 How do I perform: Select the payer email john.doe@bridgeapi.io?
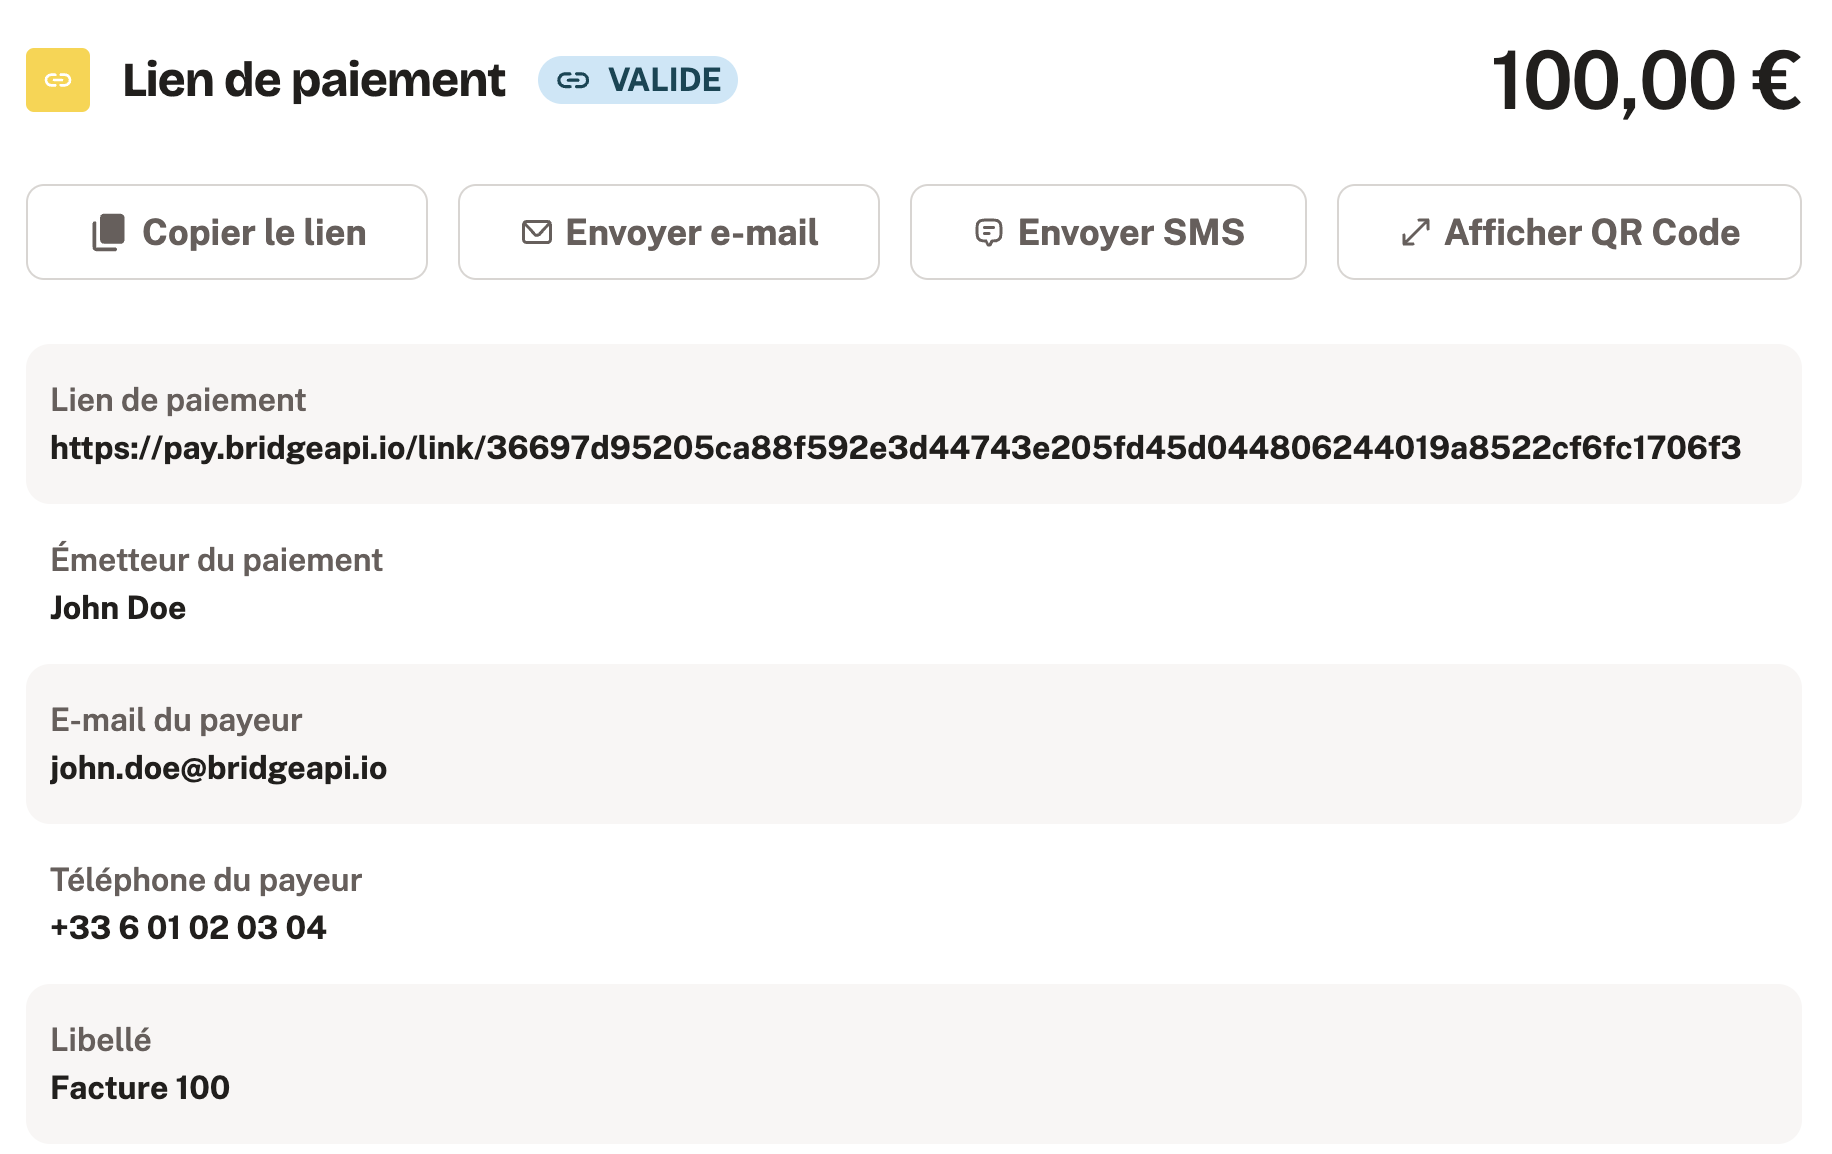[219, 768]
